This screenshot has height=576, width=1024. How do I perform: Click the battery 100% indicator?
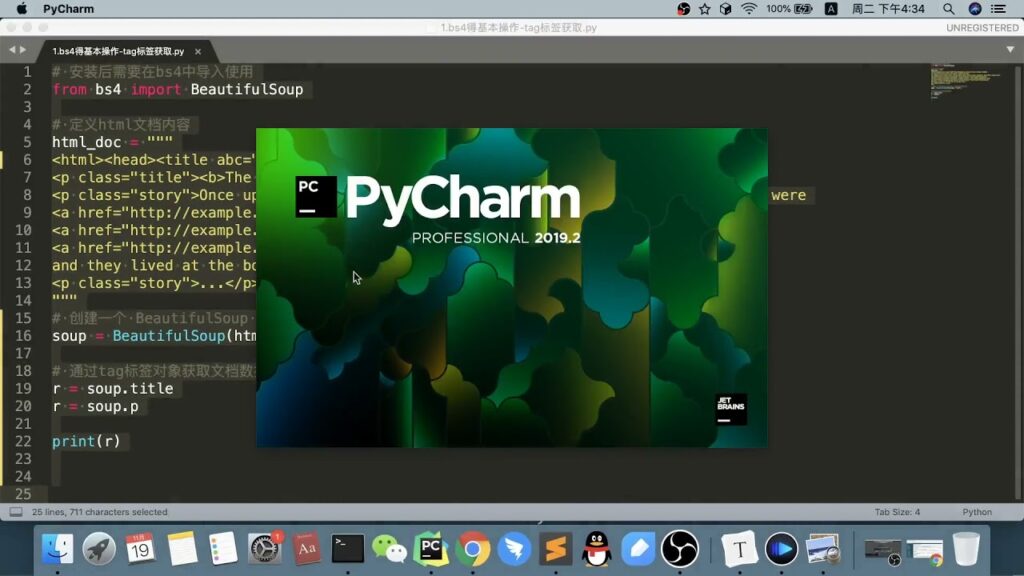point(790,8)
